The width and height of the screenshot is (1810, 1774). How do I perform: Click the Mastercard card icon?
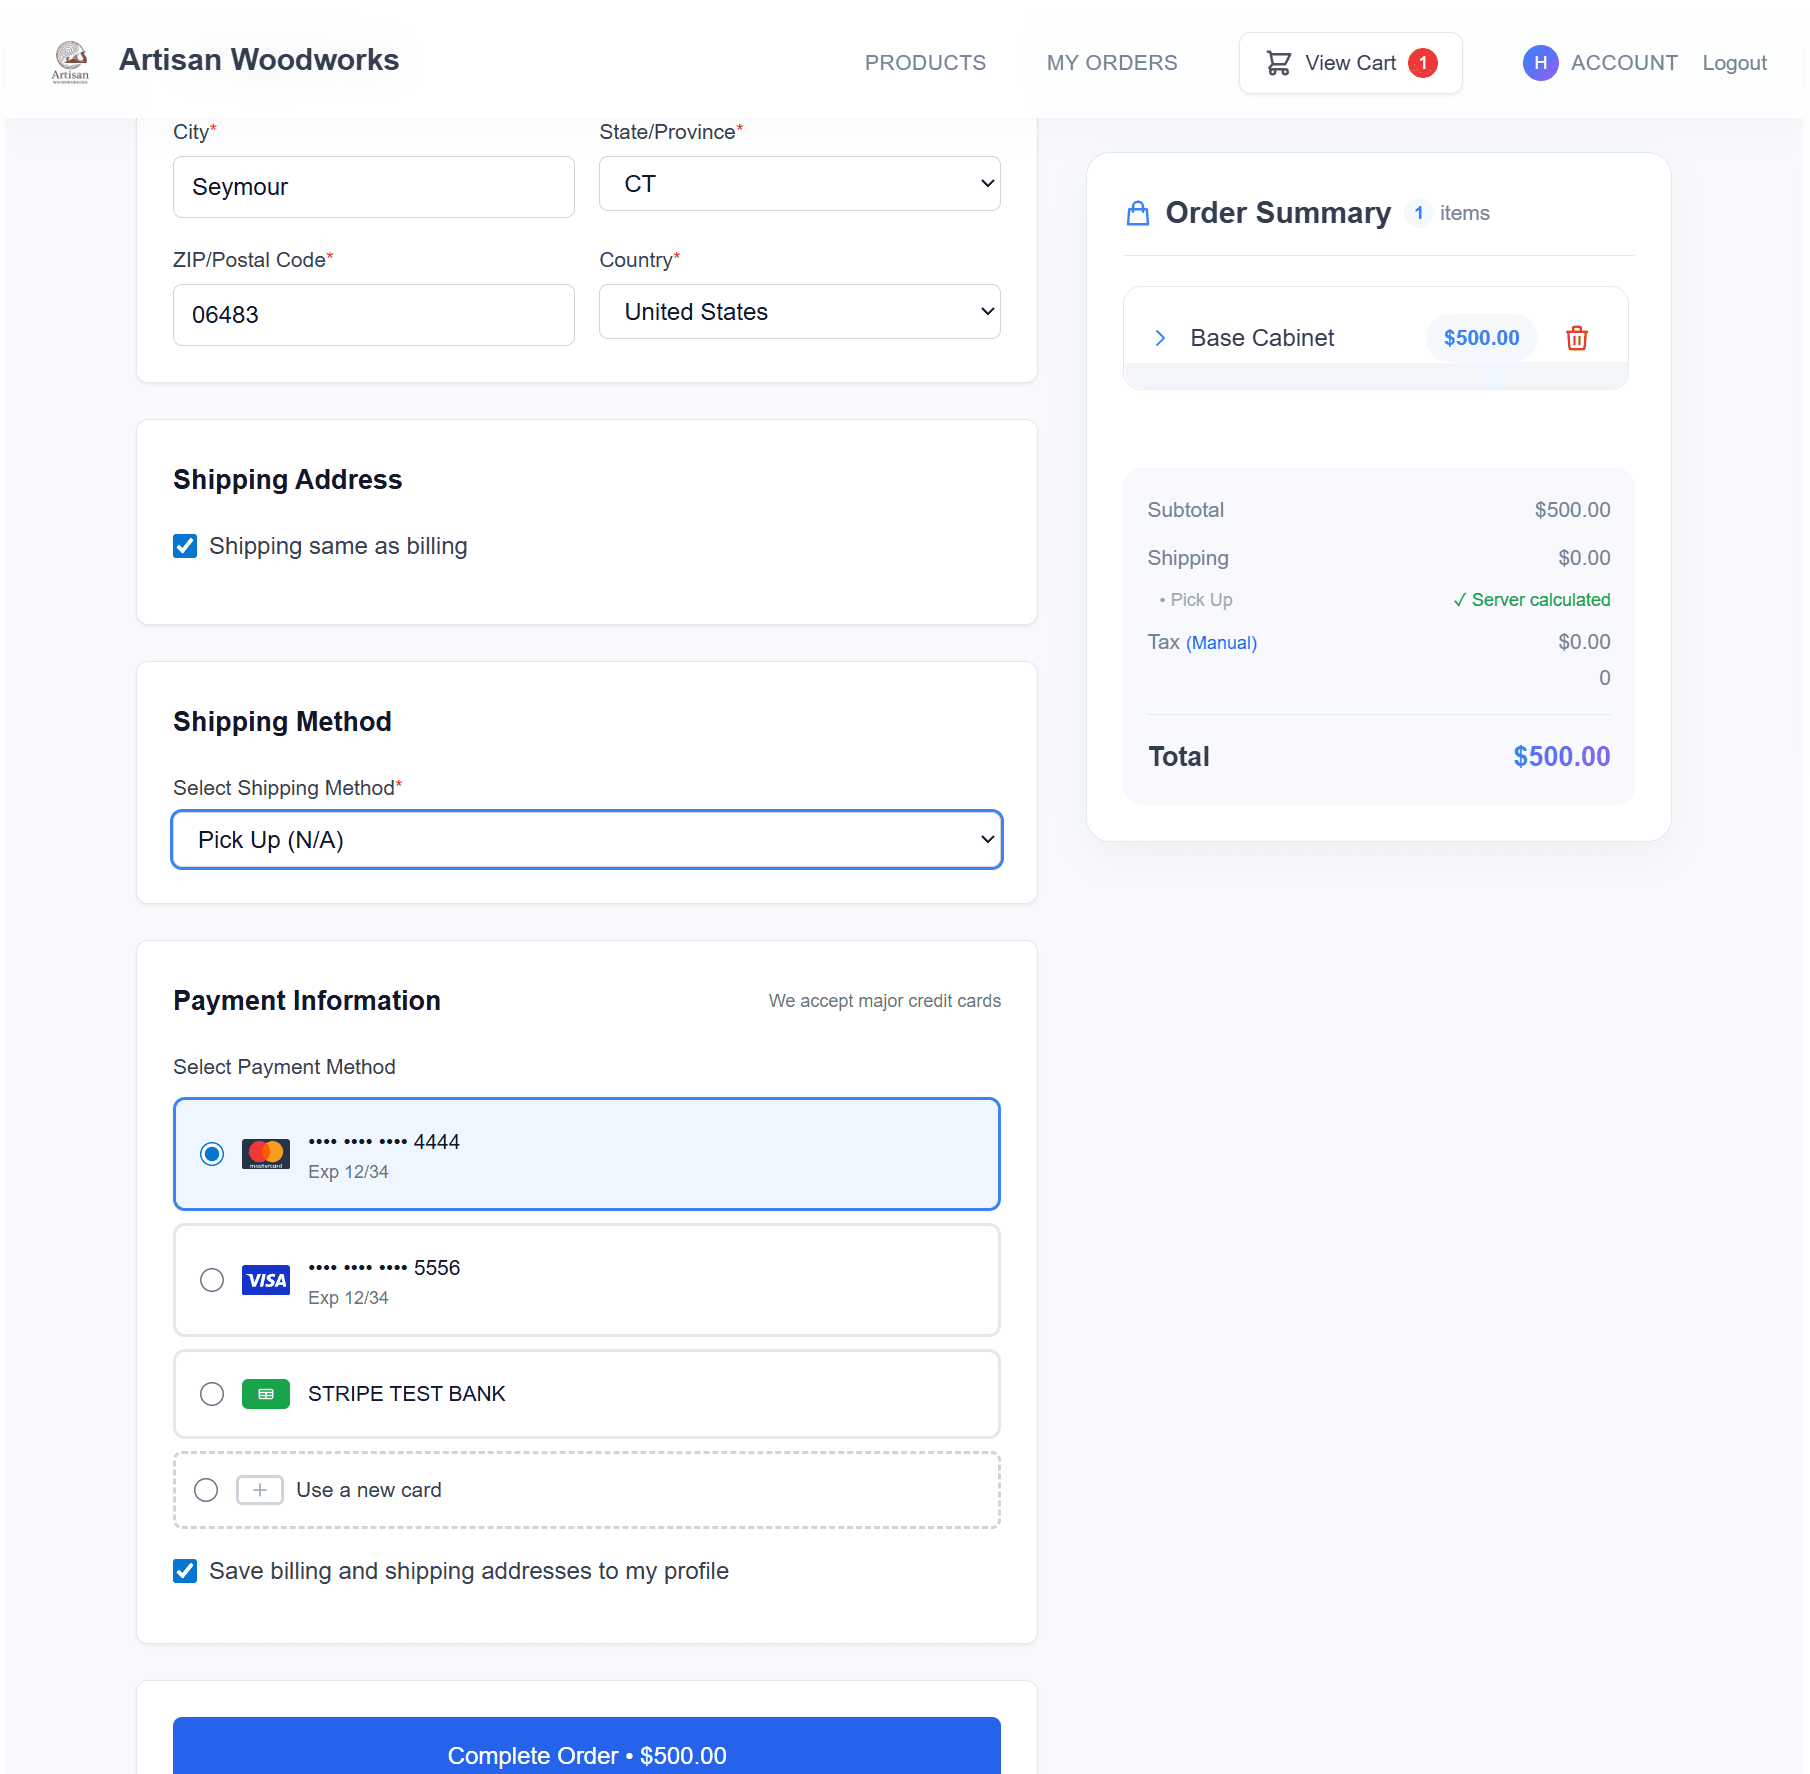point(265,1154)
